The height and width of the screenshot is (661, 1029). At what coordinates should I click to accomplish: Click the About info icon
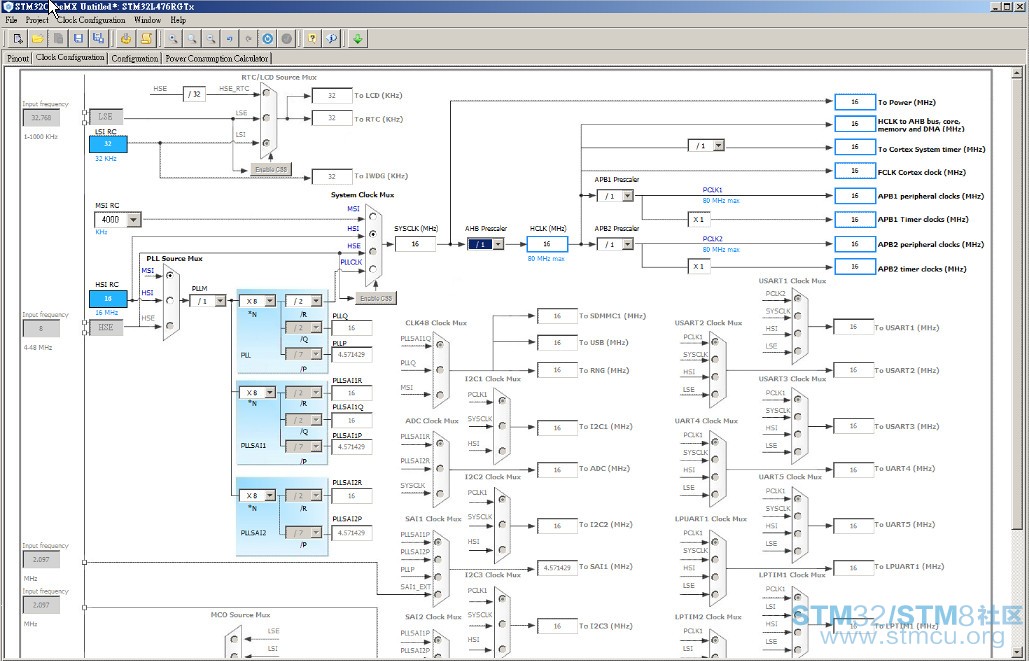click(x=331, y=39)
